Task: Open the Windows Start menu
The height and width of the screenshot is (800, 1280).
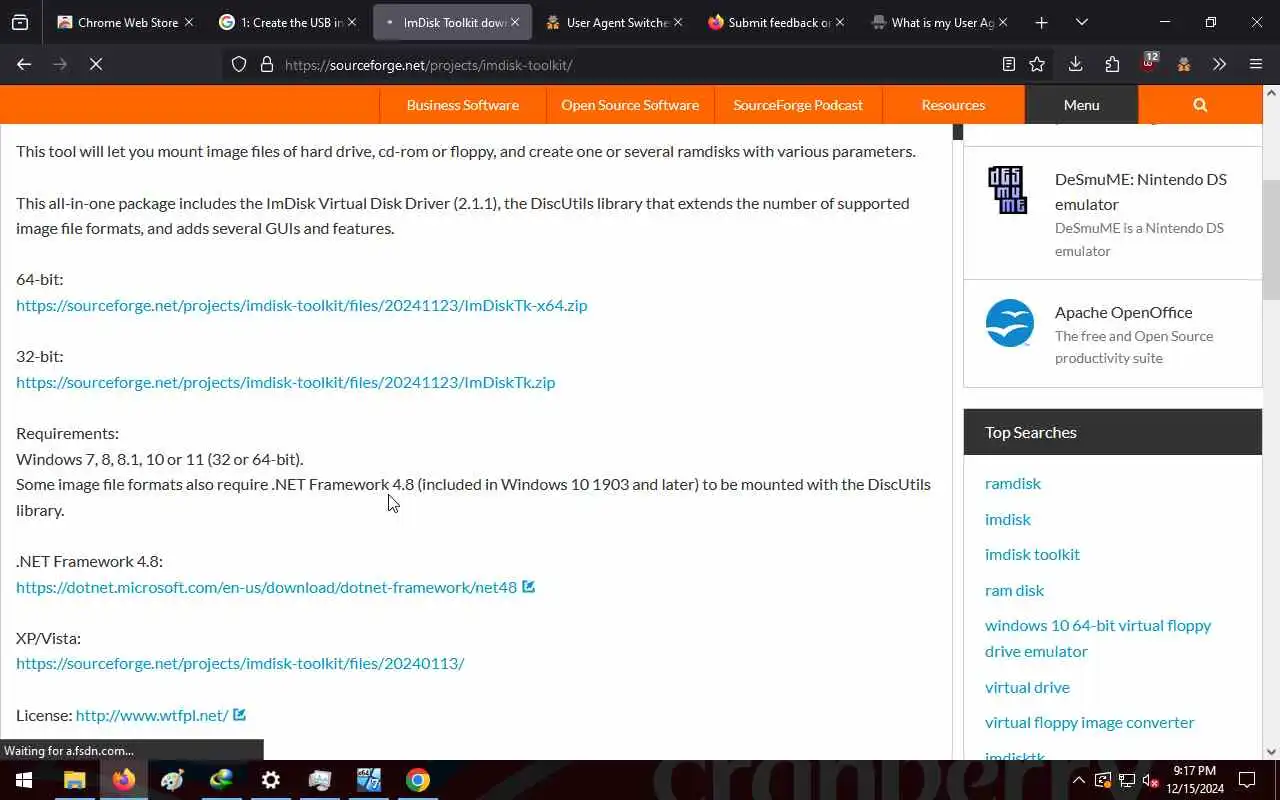Action: pos(24,780)
